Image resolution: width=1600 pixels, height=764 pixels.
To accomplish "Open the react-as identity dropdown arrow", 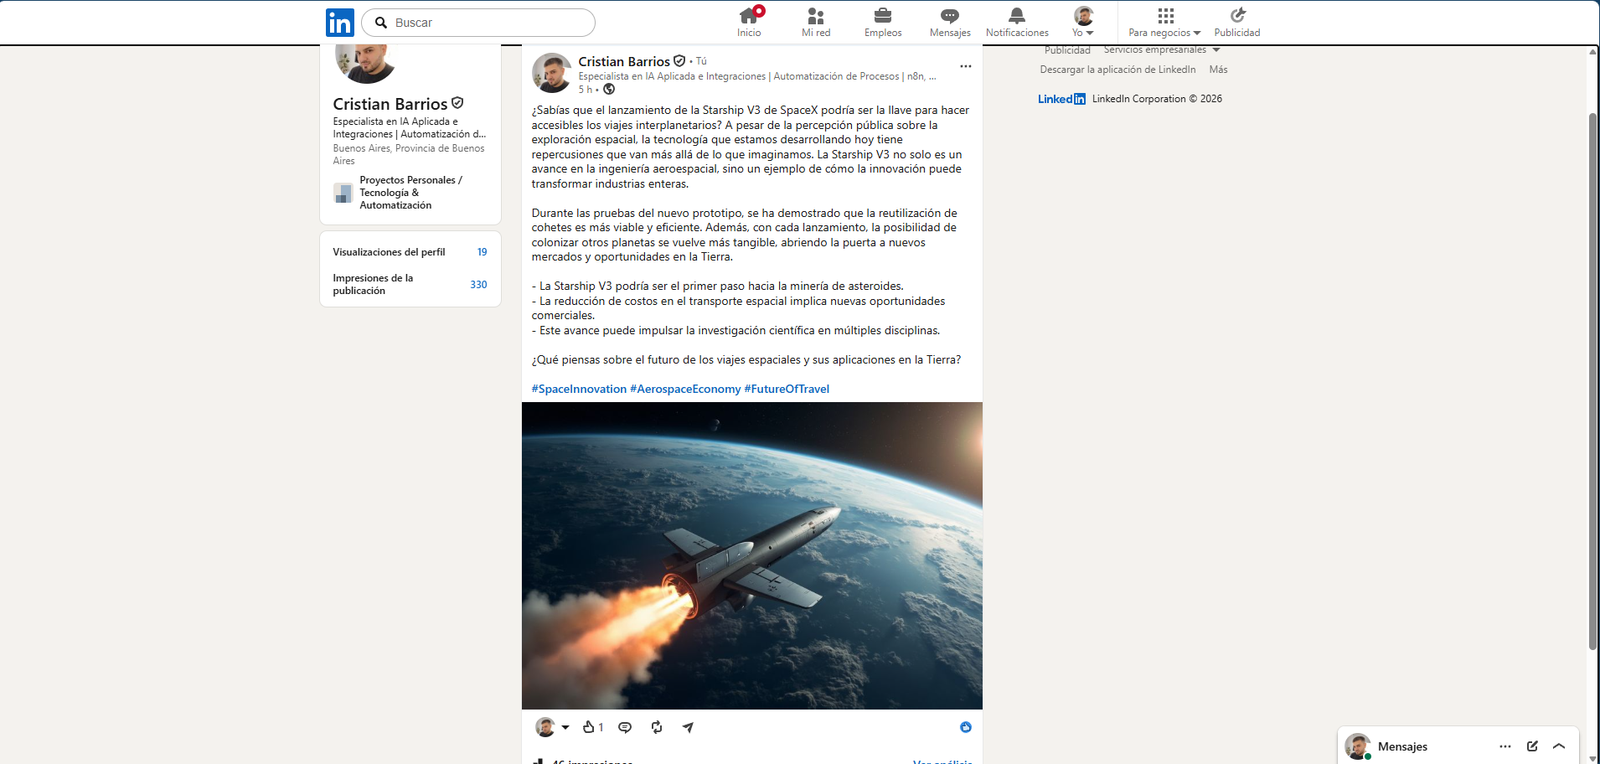I will (565, 727).
